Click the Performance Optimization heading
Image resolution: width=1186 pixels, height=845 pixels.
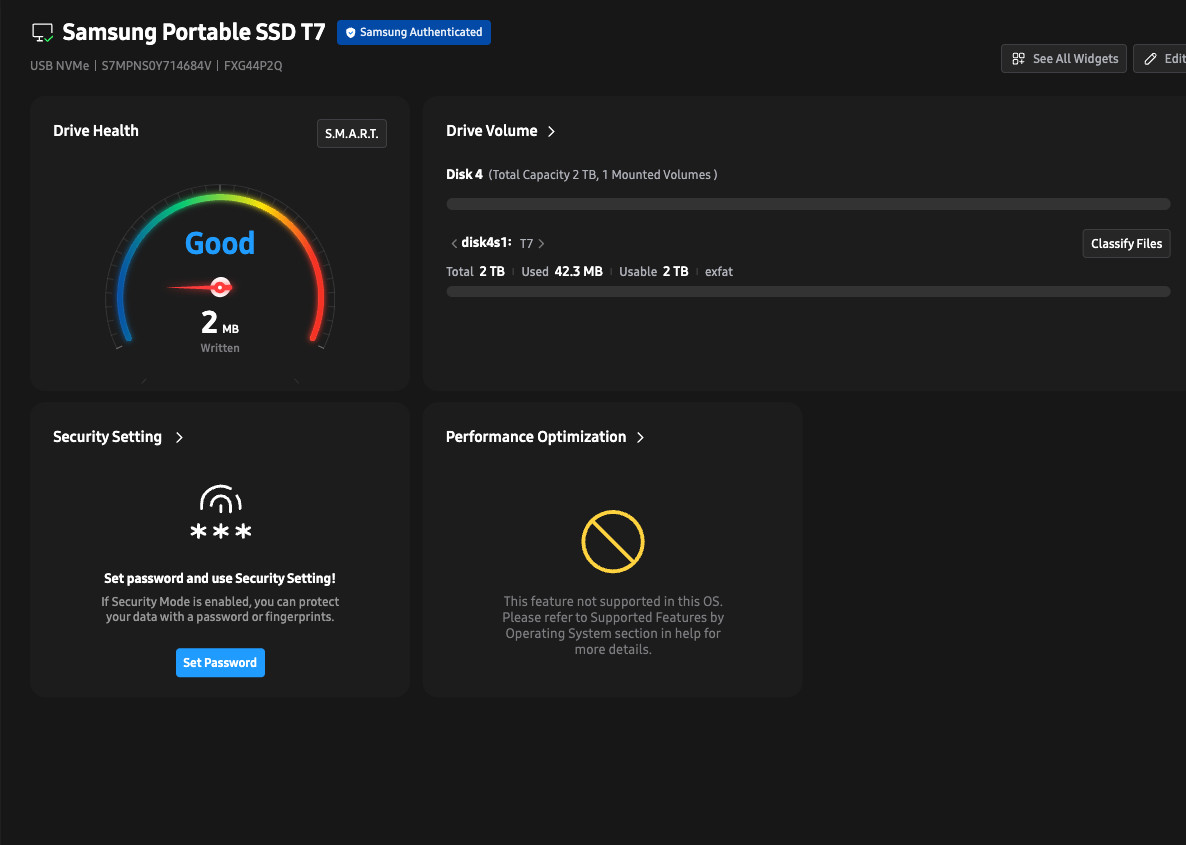(x=536, y=436)
